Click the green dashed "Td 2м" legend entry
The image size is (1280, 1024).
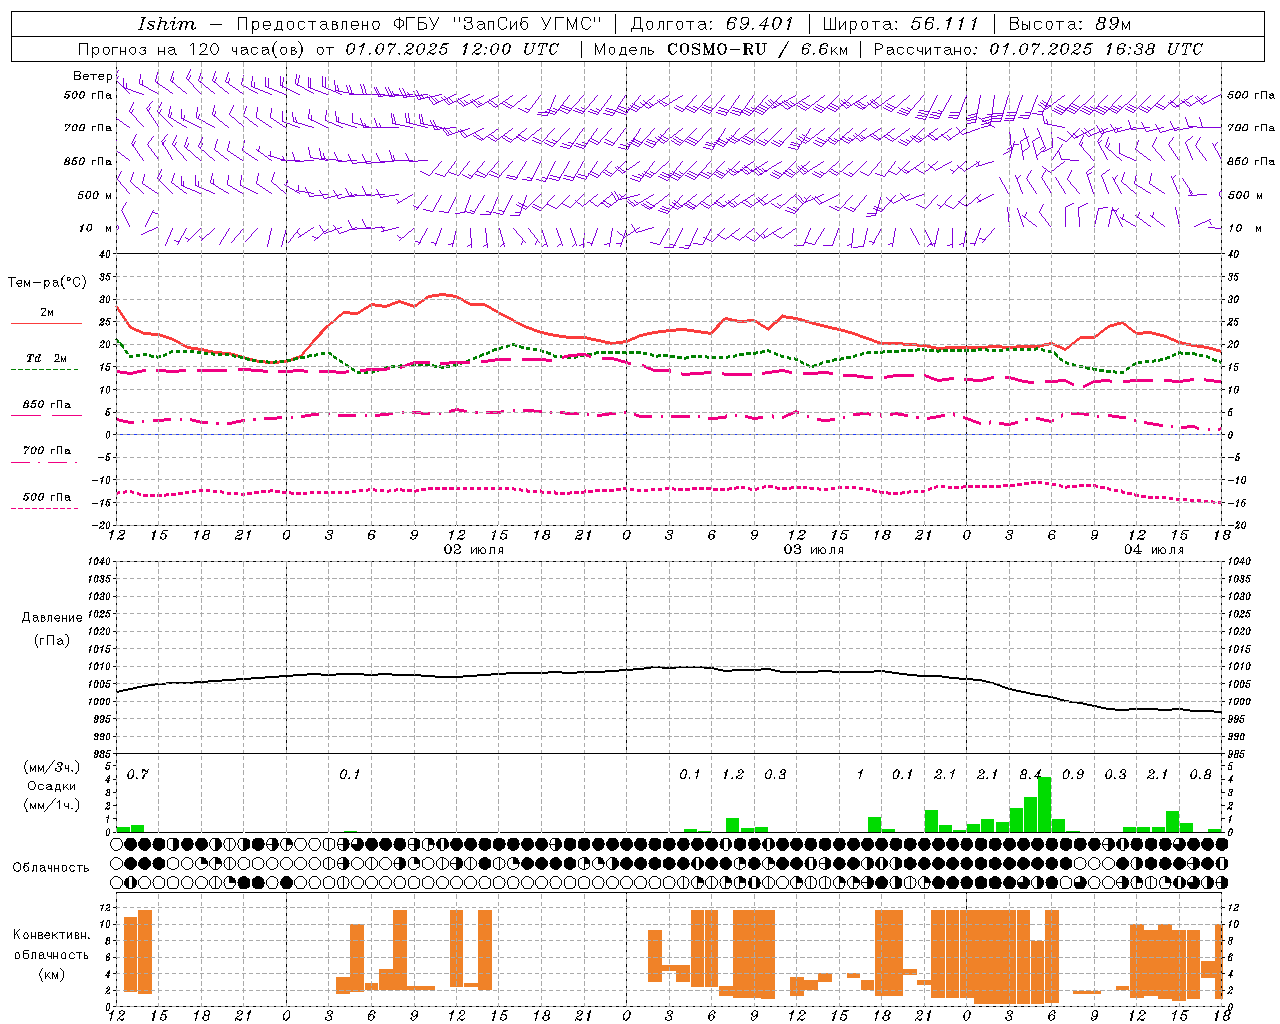click(46, 362)
